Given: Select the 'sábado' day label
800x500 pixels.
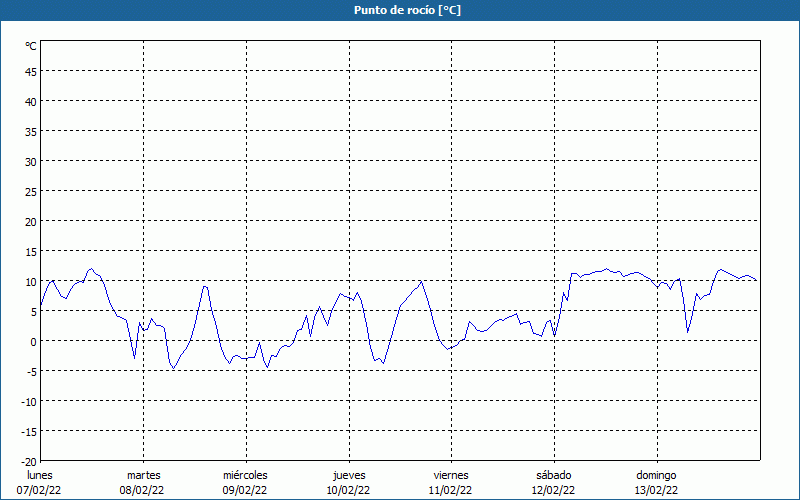Looking at the screenshot, I should [x=553, y=475].
